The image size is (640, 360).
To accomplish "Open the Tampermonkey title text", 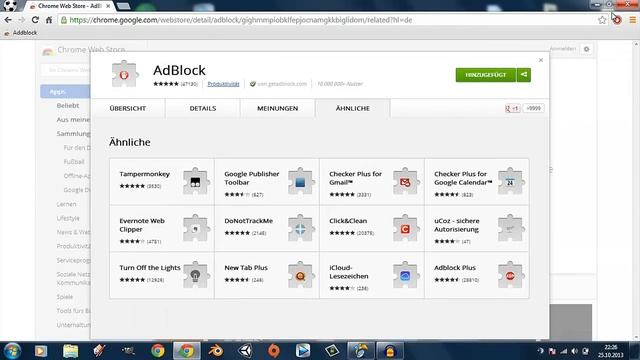I will tap(144, 174).
